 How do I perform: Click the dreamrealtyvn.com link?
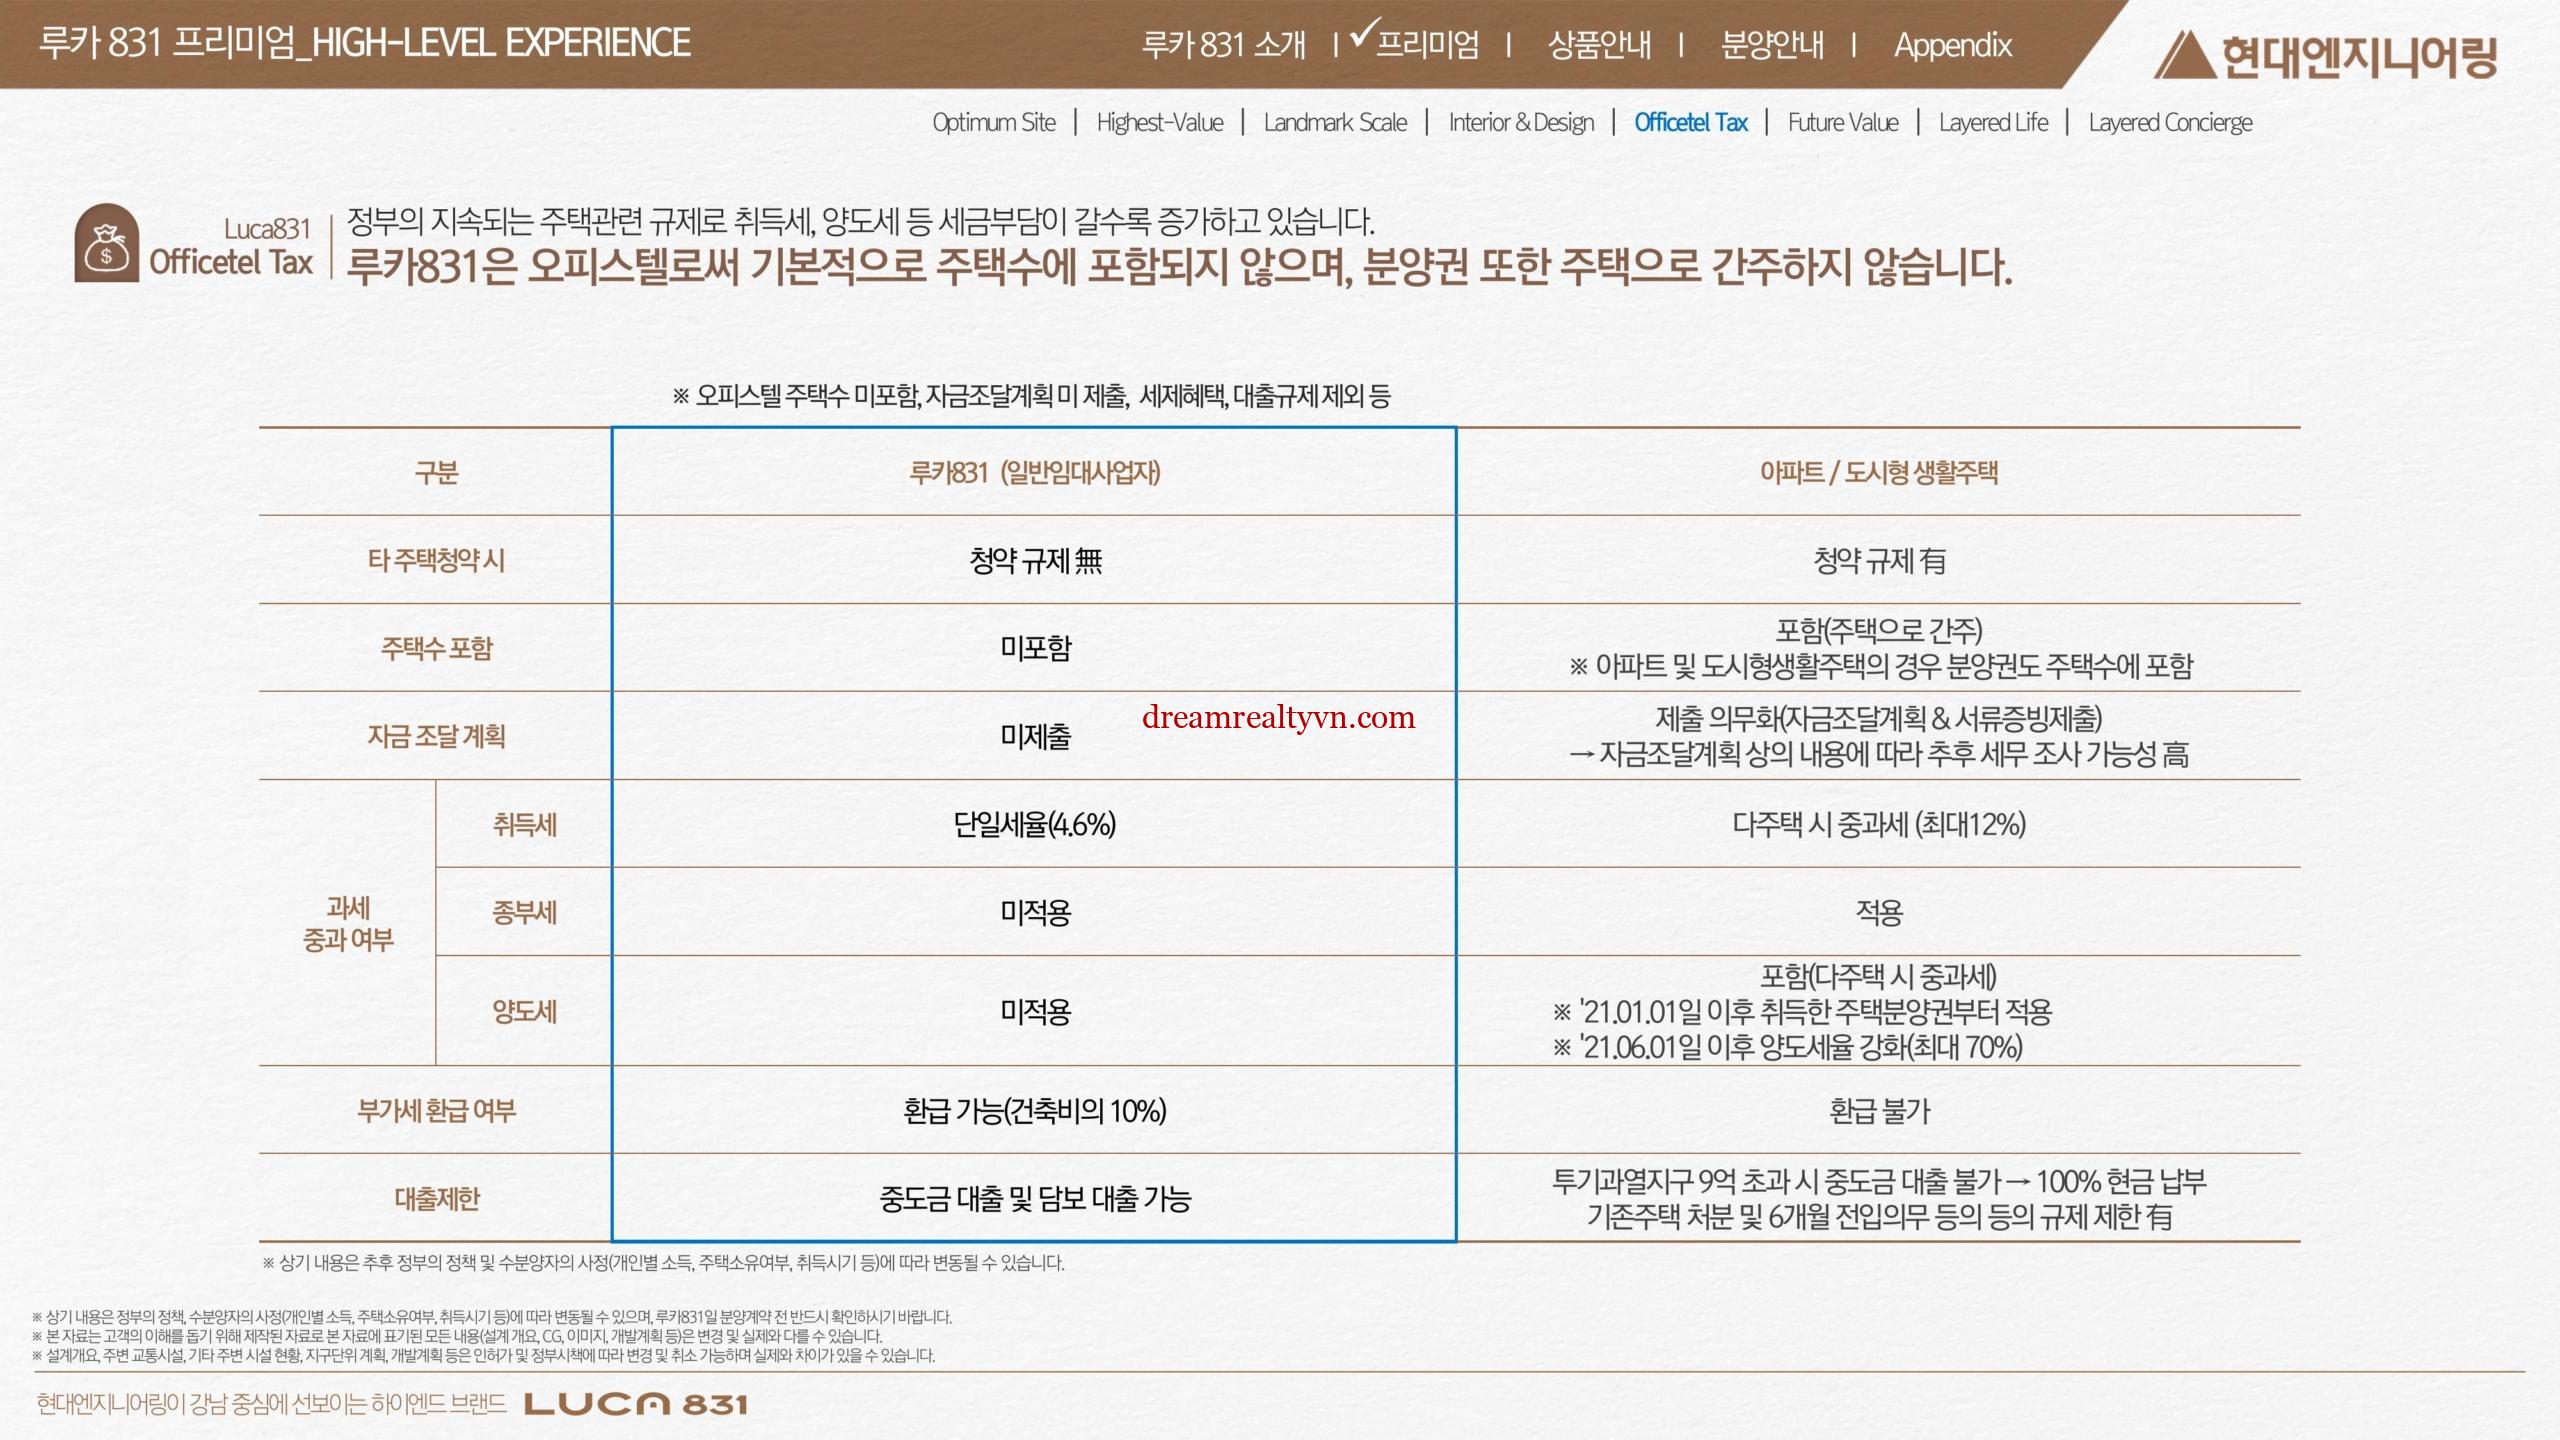pos(1278,717)
